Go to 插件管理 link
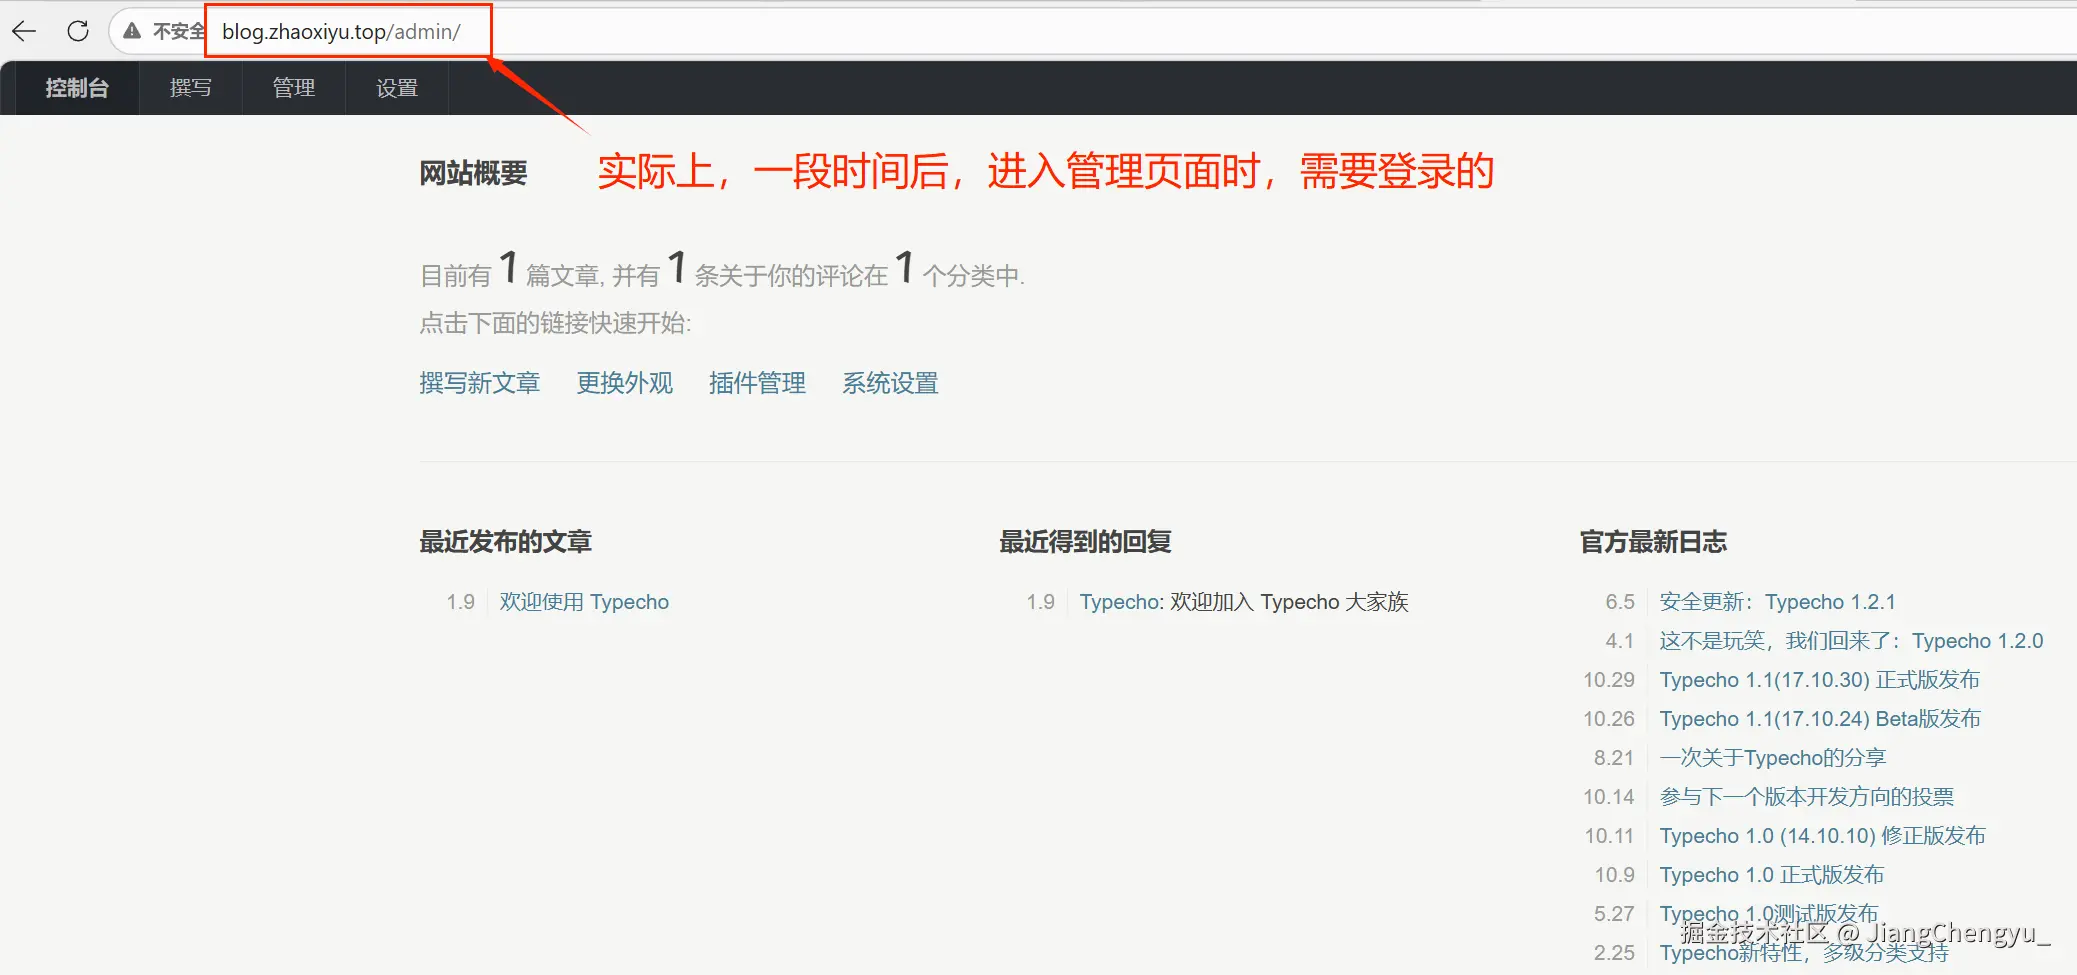This screenshot has height=975, width=2077. coord(758,383)
